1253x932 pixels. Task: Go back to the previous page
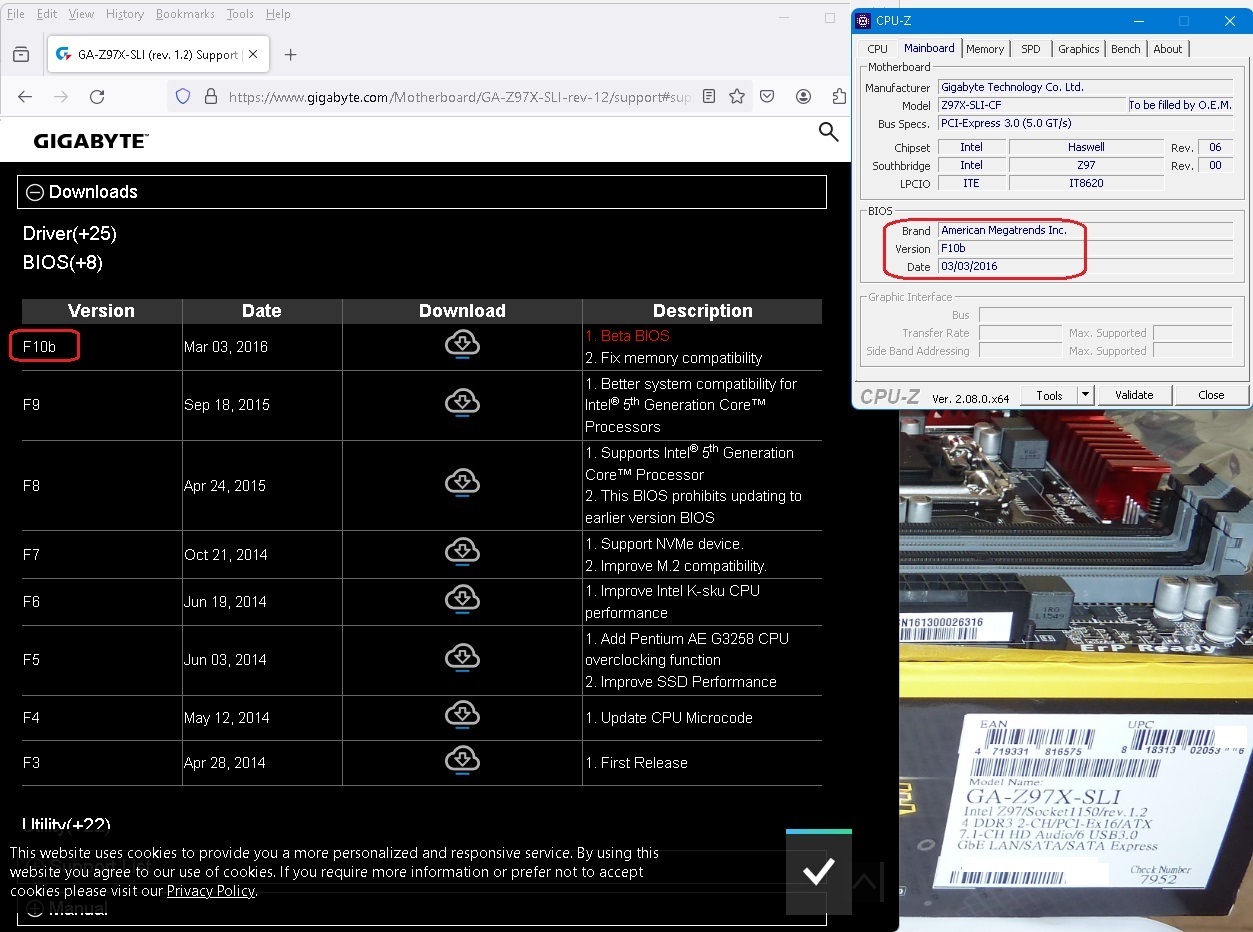[25, 97]
